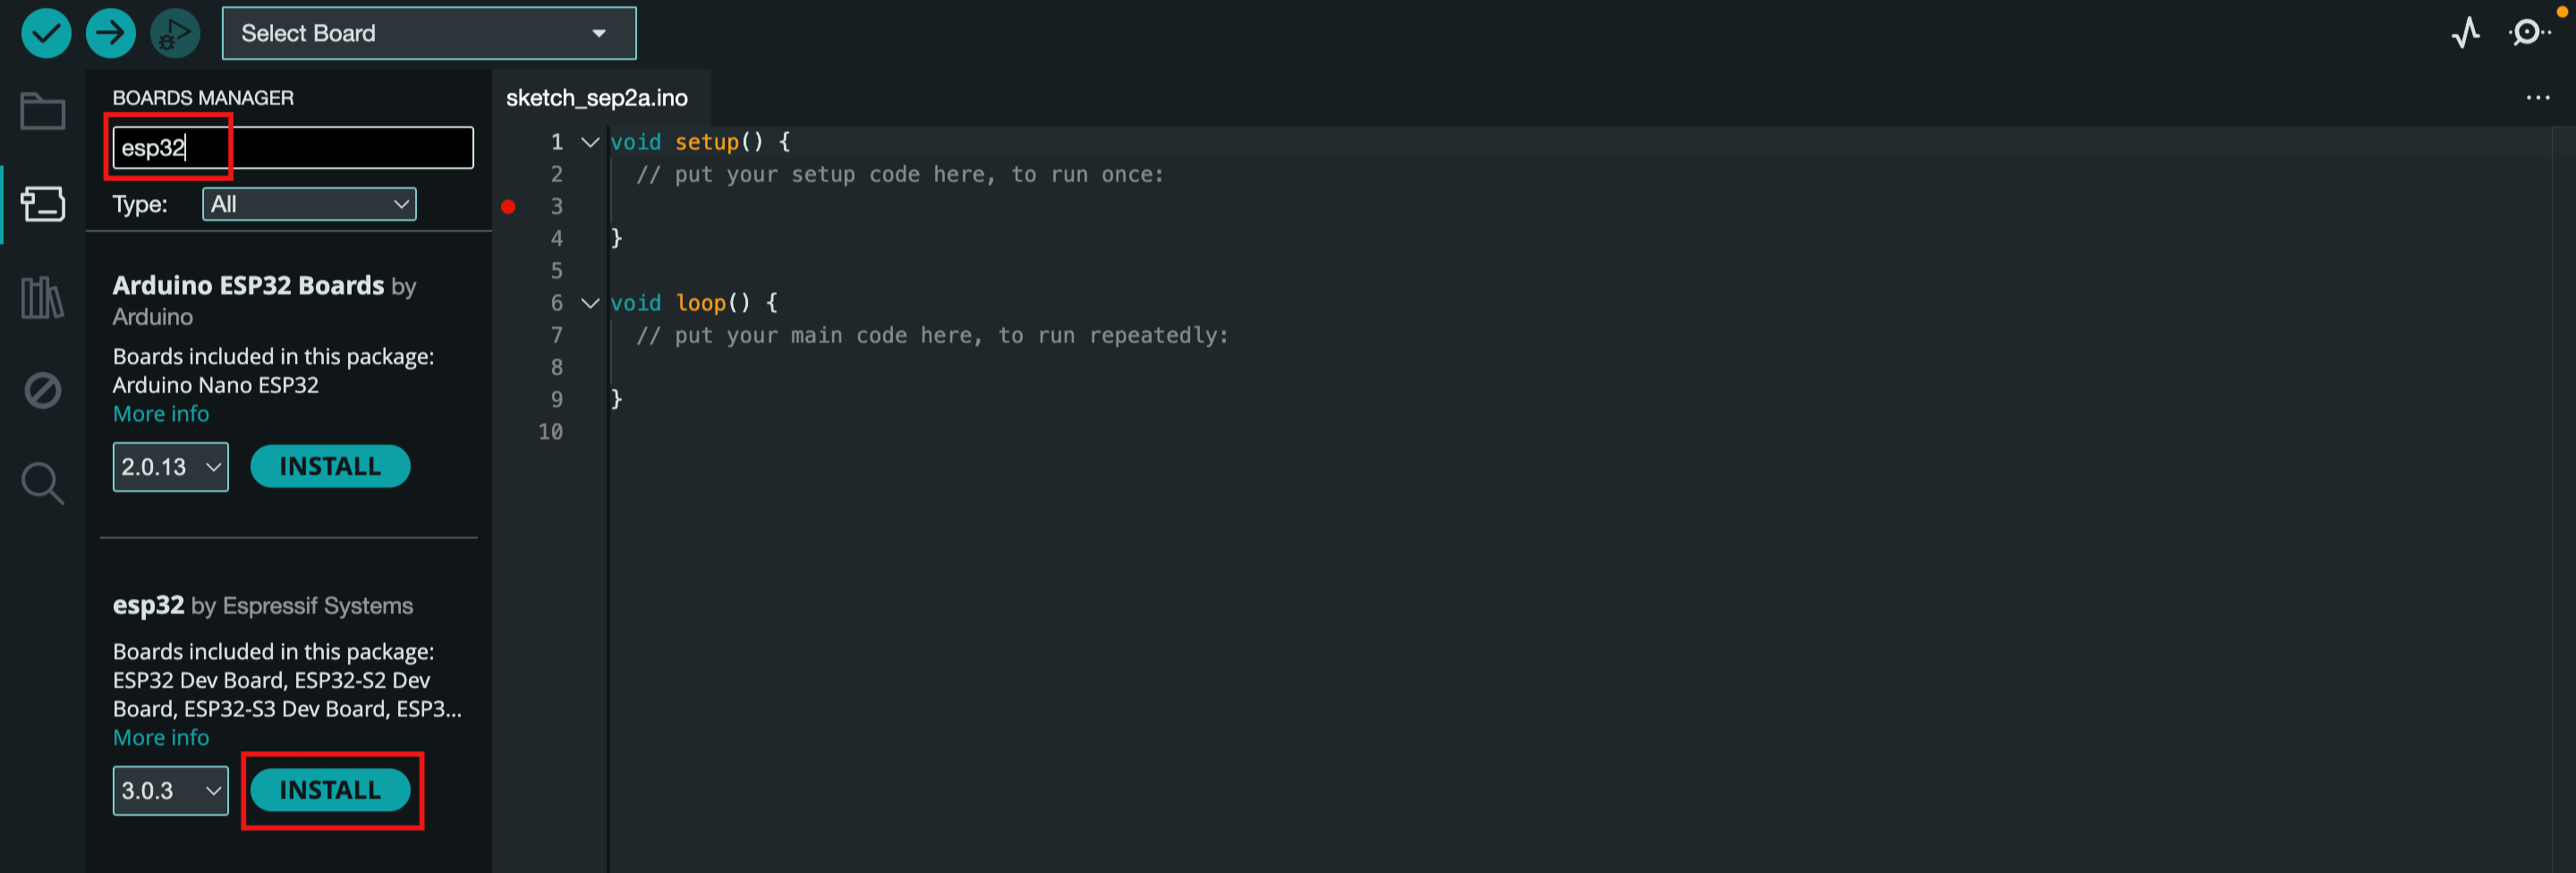This screenshot has width=2576, height=873.
Task: Open More info for Arduino ESP32 Boards
Action: point(161,414)
